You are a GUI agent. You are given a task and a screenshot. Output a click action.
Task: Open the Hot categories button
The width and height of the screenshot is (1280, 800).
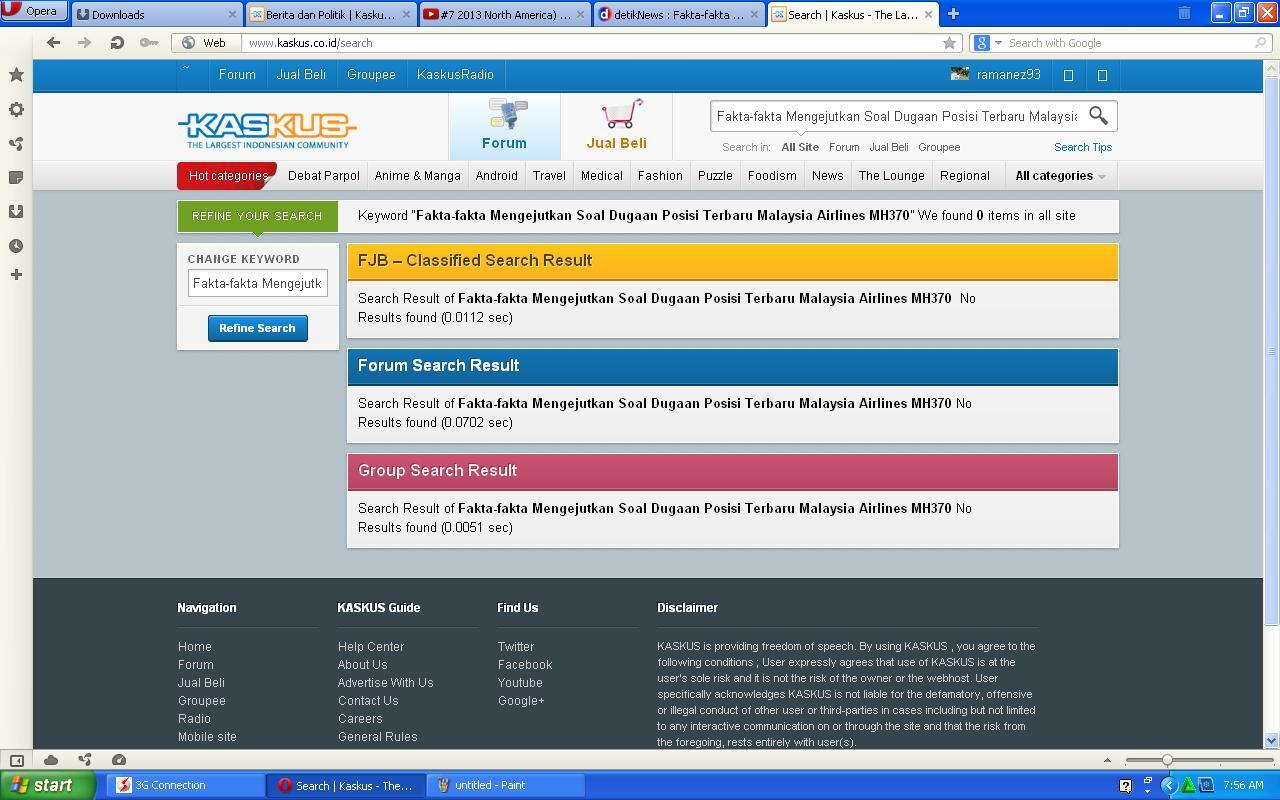point(227,175)
